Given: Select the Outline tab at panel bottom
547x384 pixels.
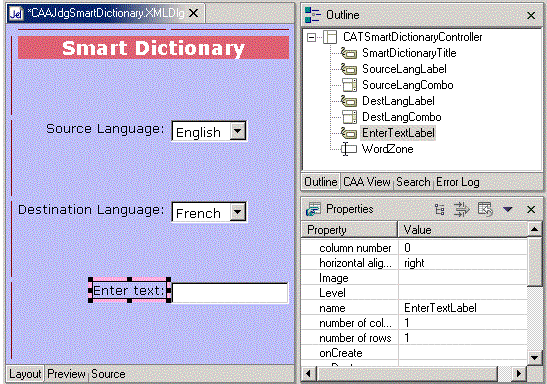Looking at the screenshot, I should click(321, 182).
